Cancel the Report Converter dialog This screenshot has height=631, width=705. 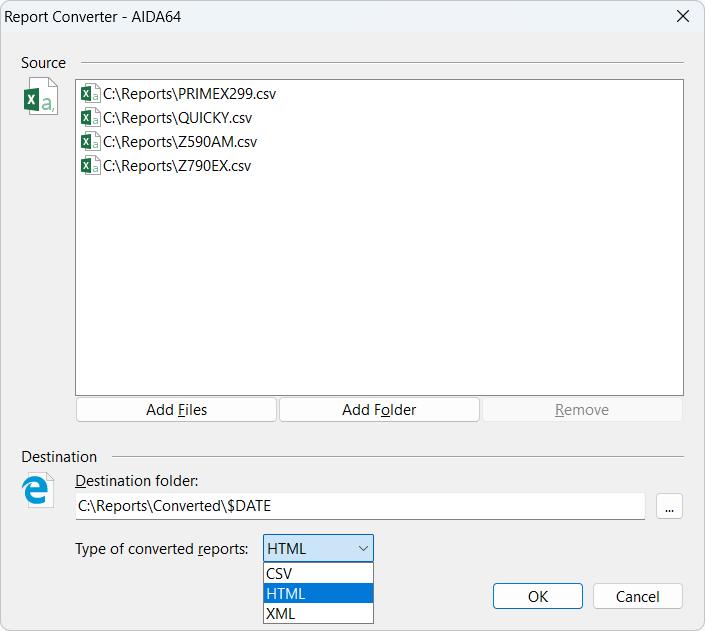[x=637, y=596]
